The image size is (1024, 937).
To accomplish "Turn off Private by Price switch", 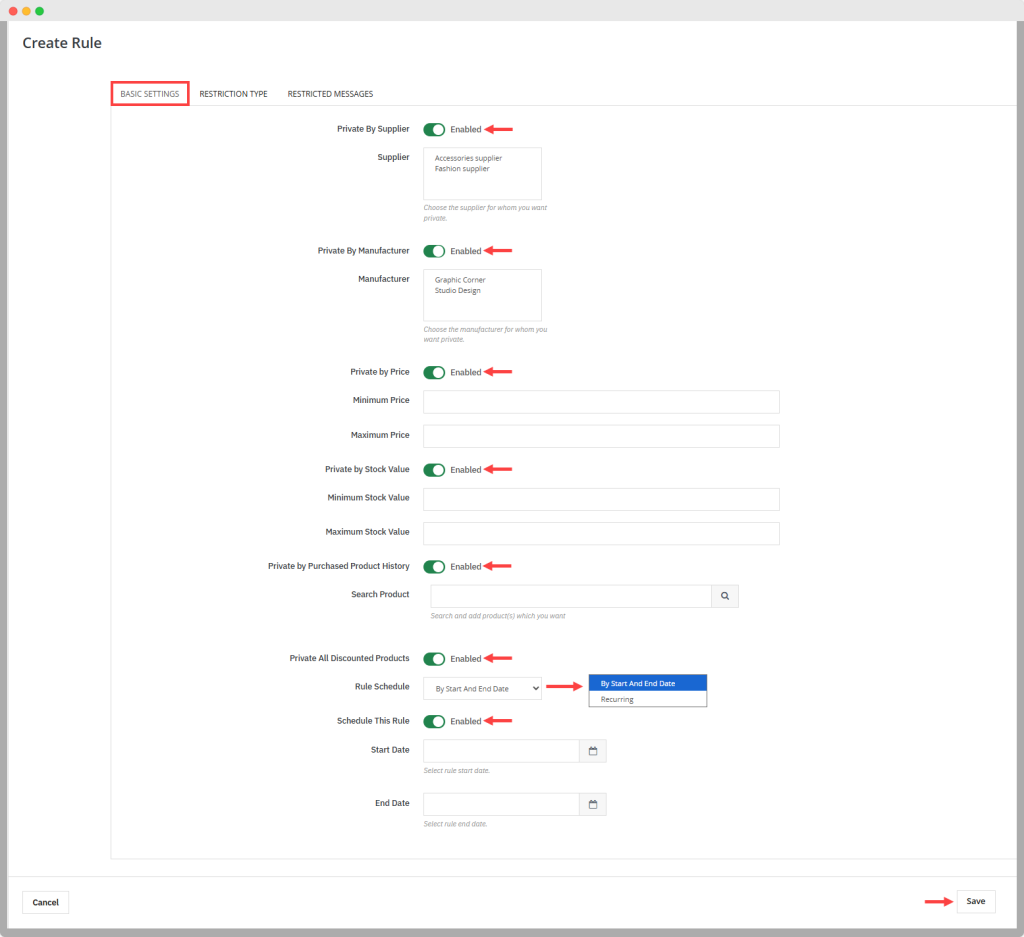I will tap(434, 372).
